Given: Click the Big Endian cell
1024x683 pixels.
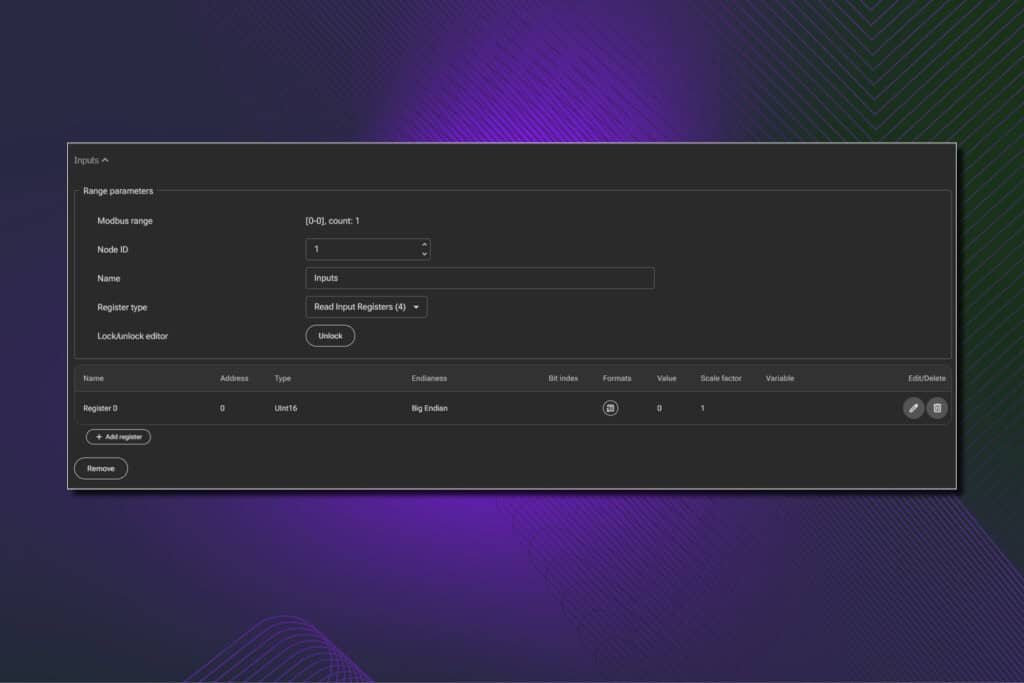Looking at the screenshot, I should click(429, 408).
